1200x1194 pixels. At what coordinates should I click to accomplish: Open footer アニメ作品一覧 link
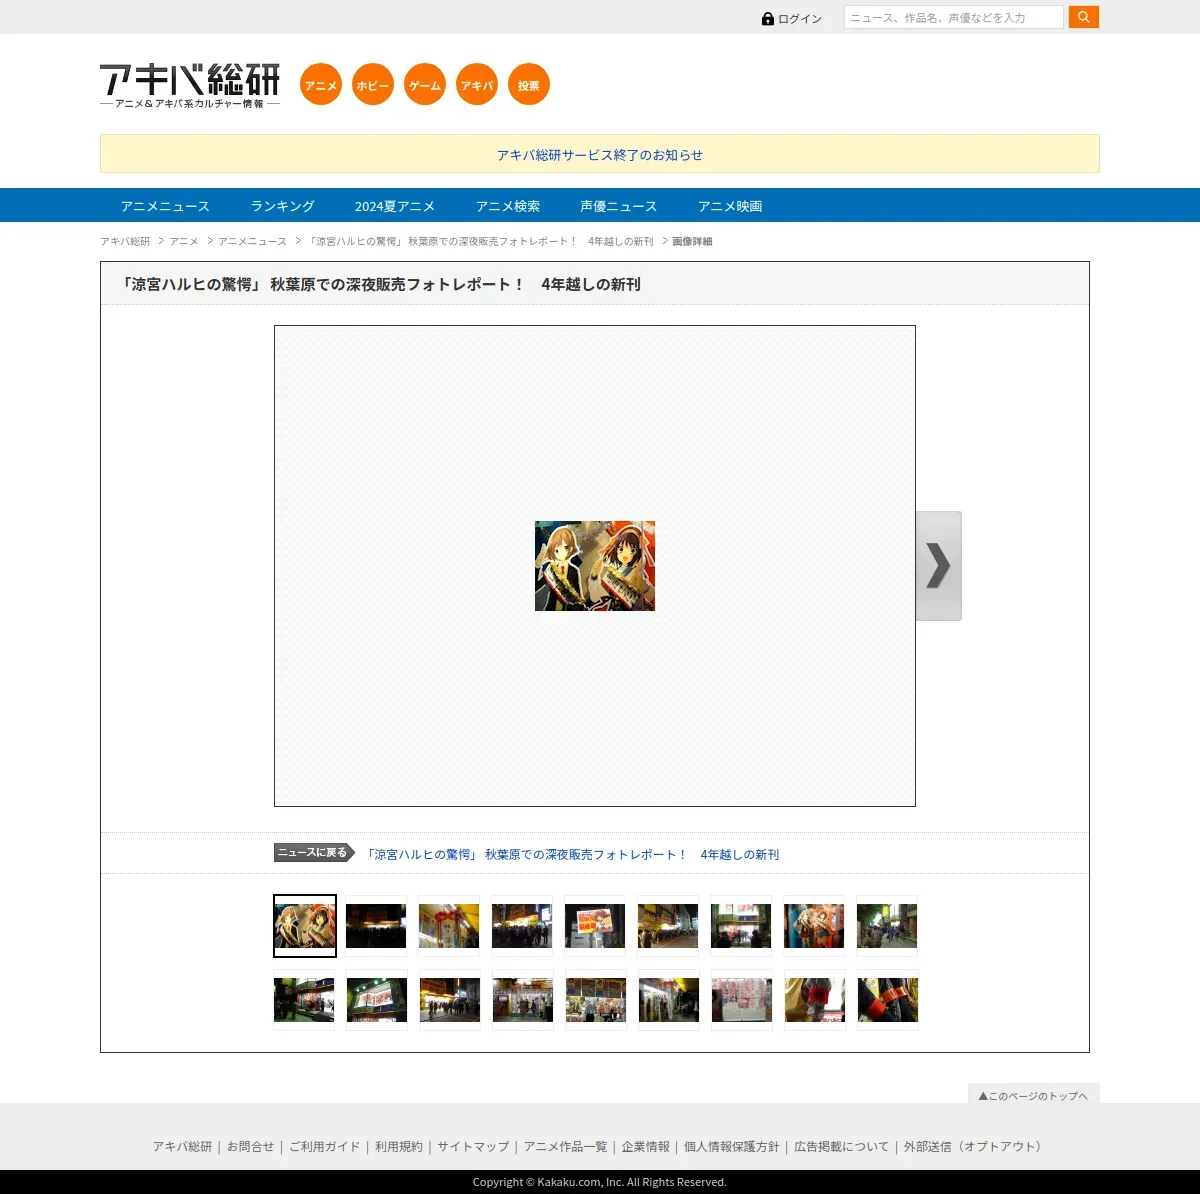pos(566,1146)
